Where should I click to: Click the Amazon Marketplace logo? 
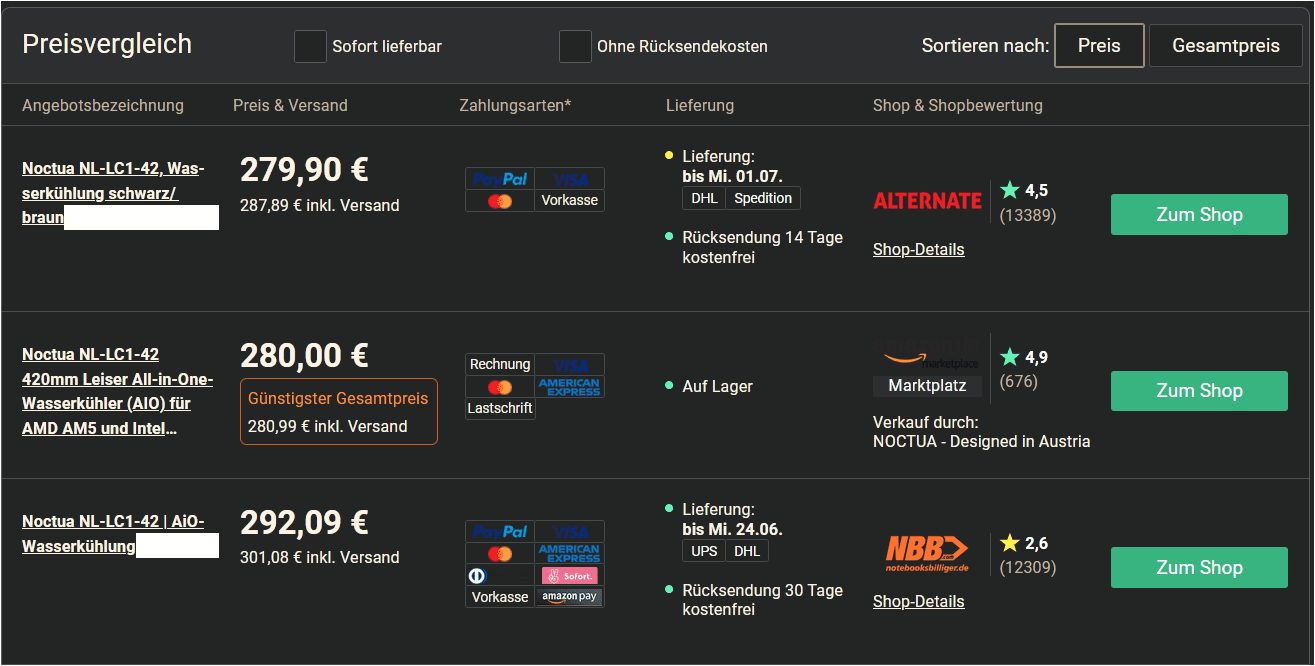927,356
